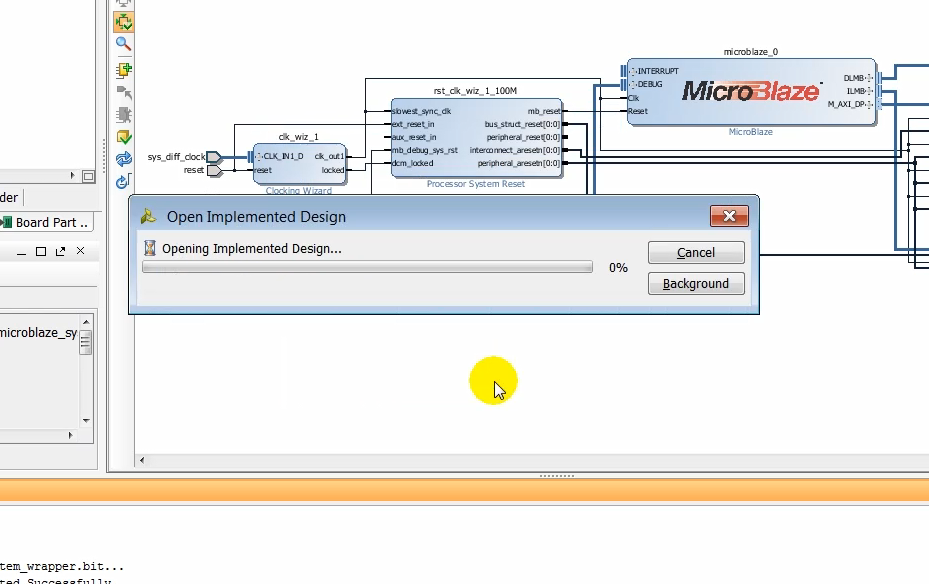The height and width of the screenshot is (584, 929).
Task: Select the sys_diff_clock input port
Action: (213, 157)
